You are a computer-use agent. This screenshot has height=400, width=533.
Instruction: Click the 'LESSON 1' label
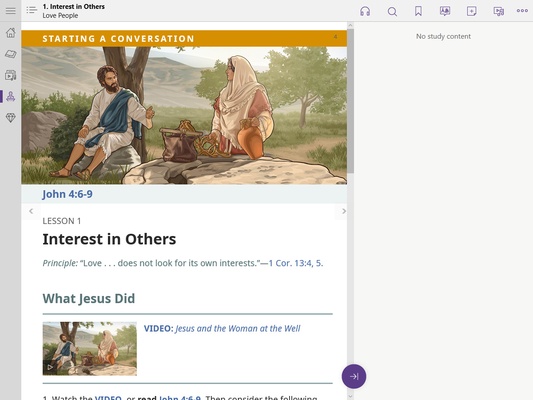[x=62, y=221]
